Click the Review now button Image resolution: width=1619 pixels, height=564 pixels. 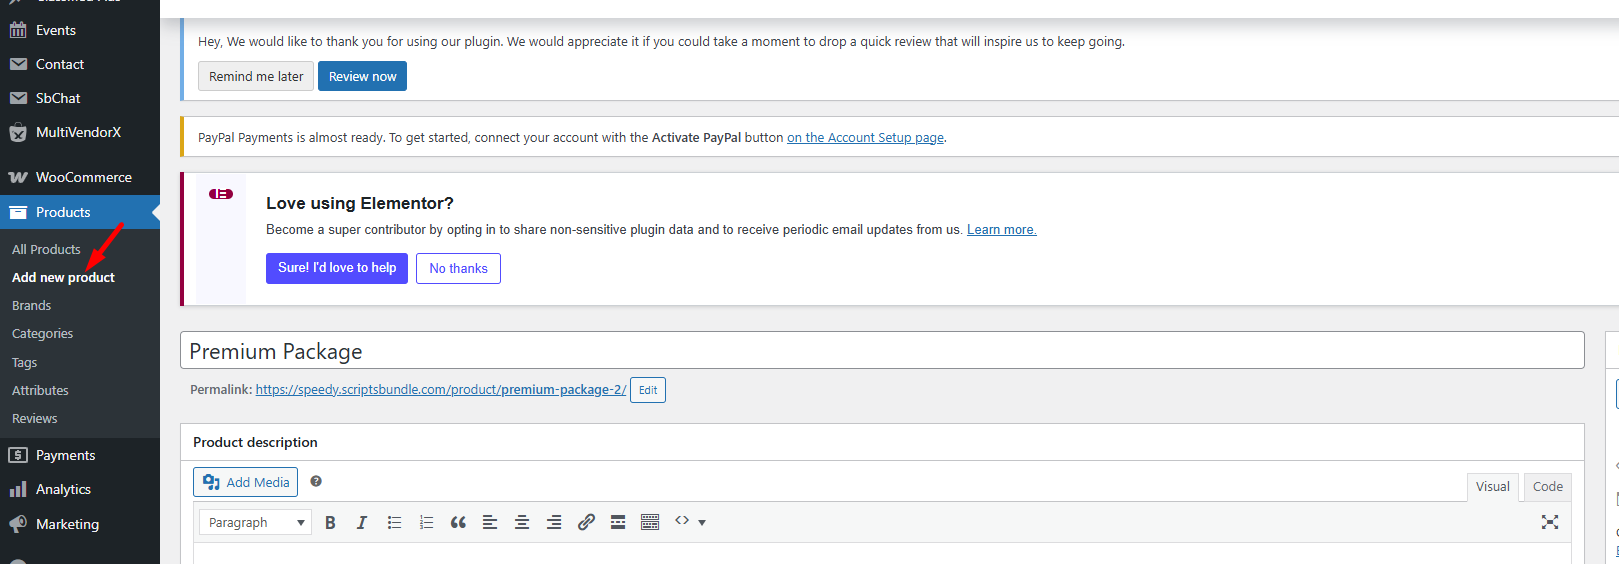click(362, 76)
